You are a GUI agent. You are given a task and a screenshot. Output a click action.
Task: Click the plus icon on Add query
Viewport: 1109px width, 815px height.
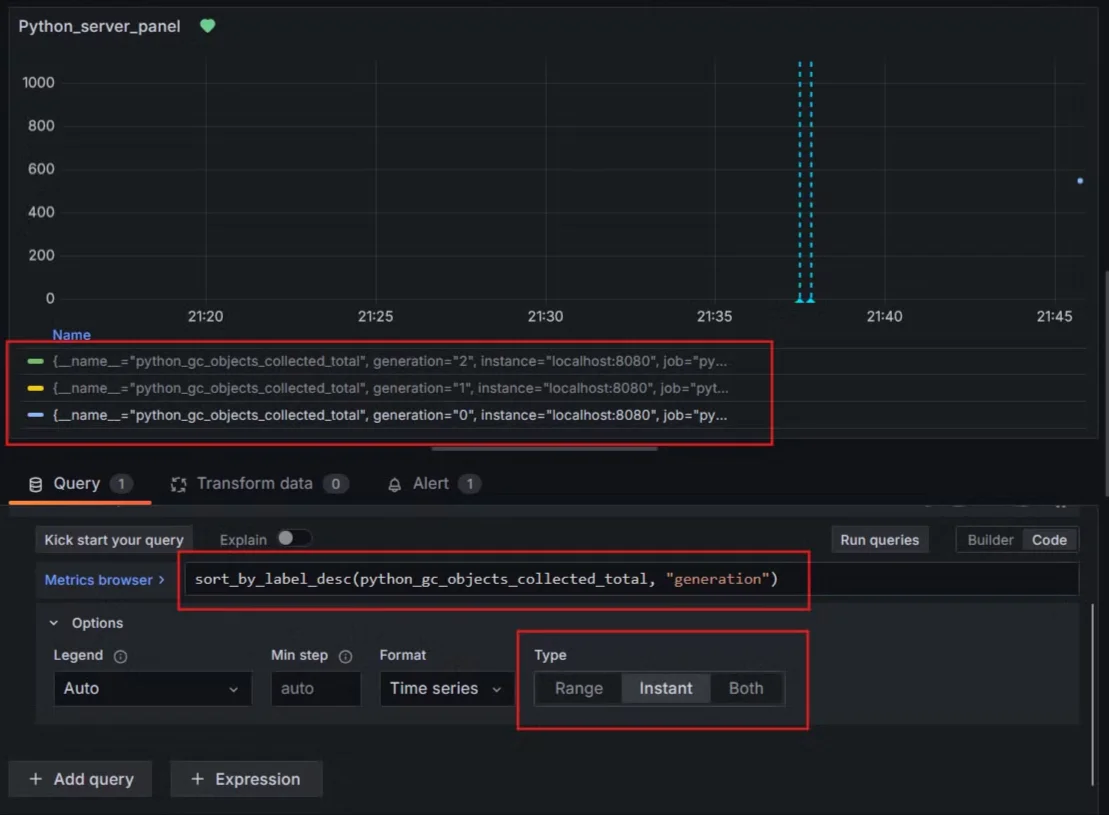tap(35, 779)
